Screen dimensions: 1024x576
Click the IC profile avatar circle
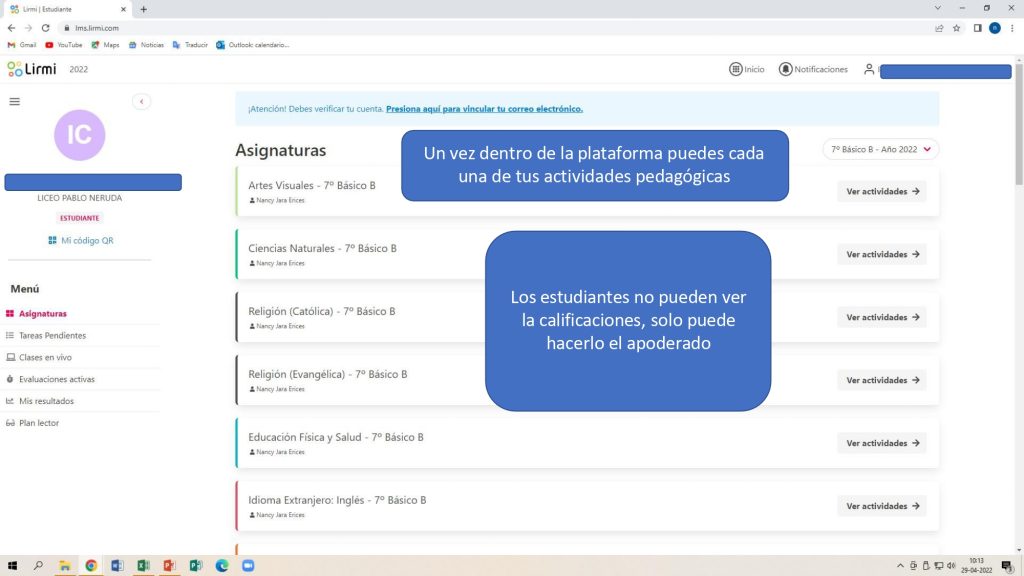pyautogui.click(x=79, y=135)
